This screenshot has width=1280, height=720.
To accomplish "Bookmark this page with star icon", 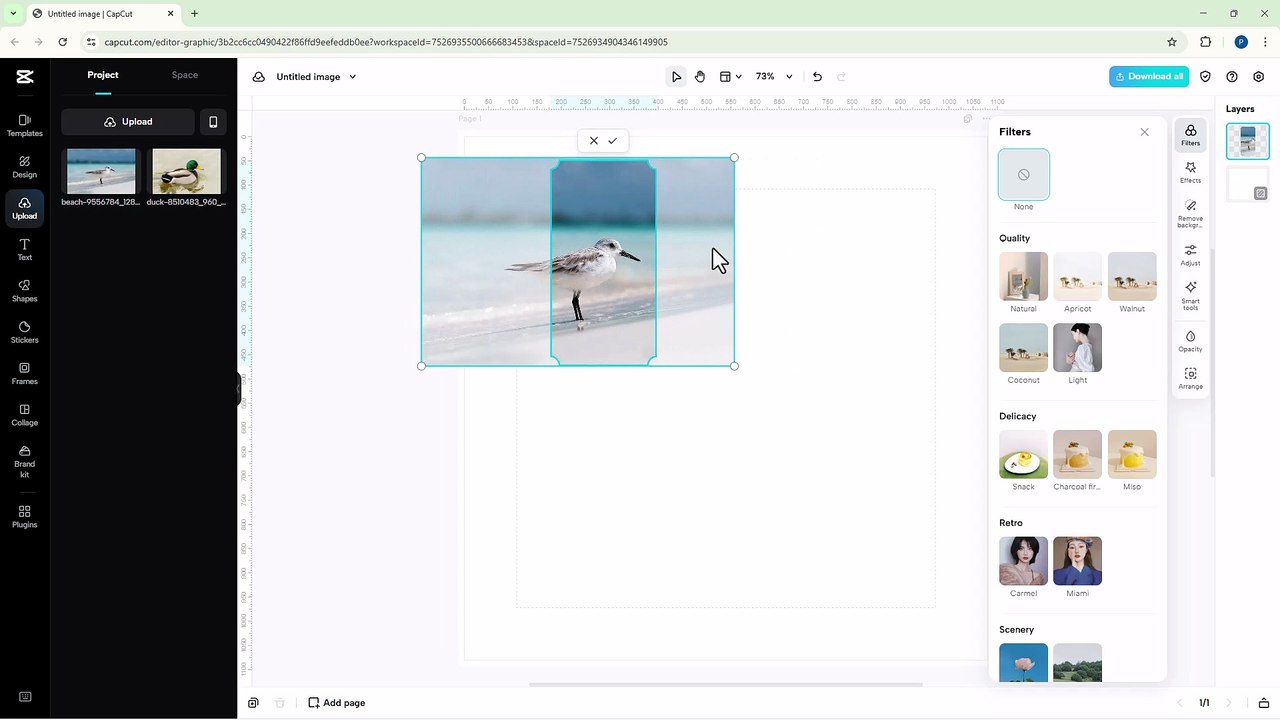I will (1172, 42).
